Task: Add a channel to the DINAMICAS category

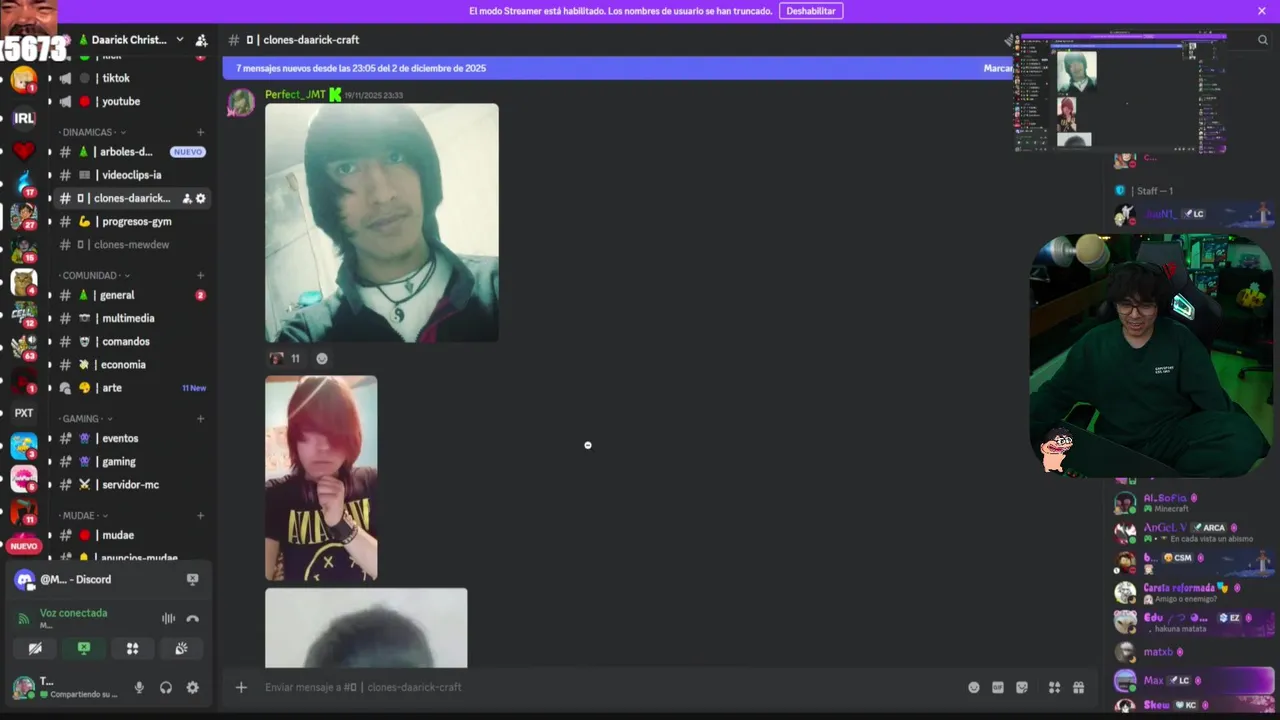Action: pos(200,132)
